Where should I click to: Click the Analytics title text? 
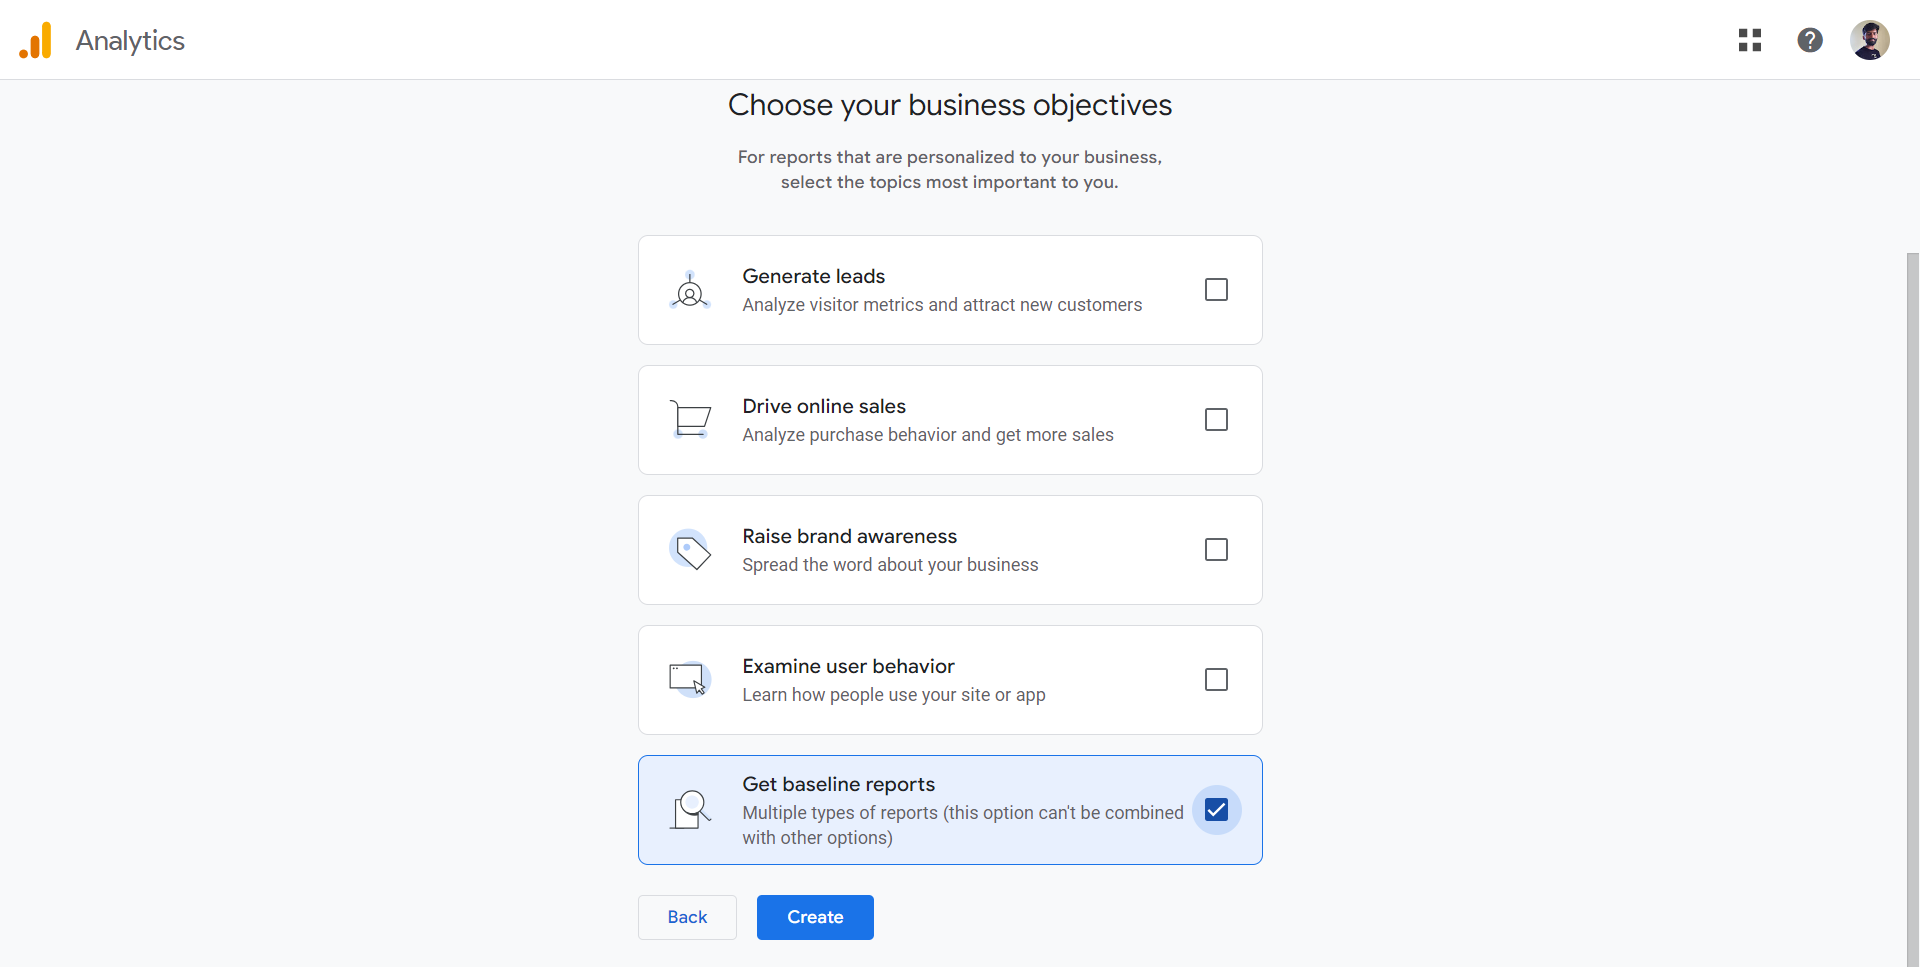coord(130,41)
